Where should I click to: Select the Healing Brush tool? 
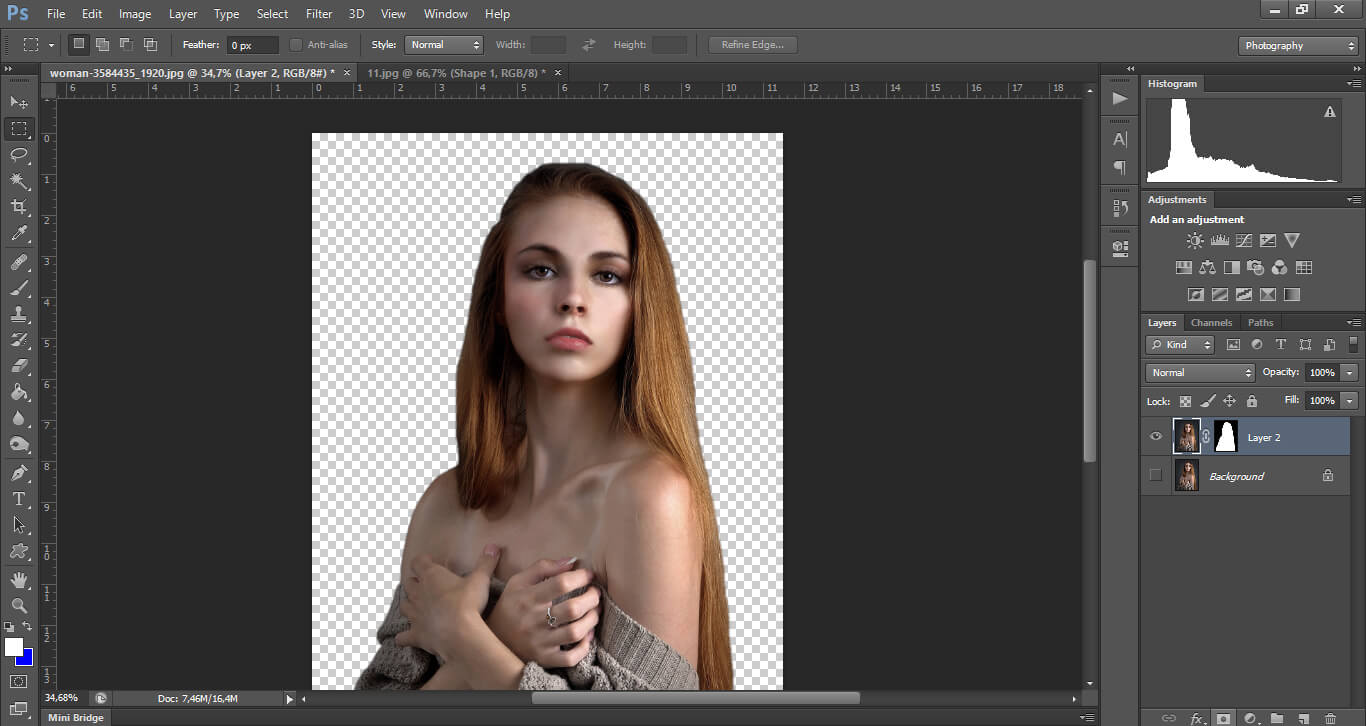(19, 262)
